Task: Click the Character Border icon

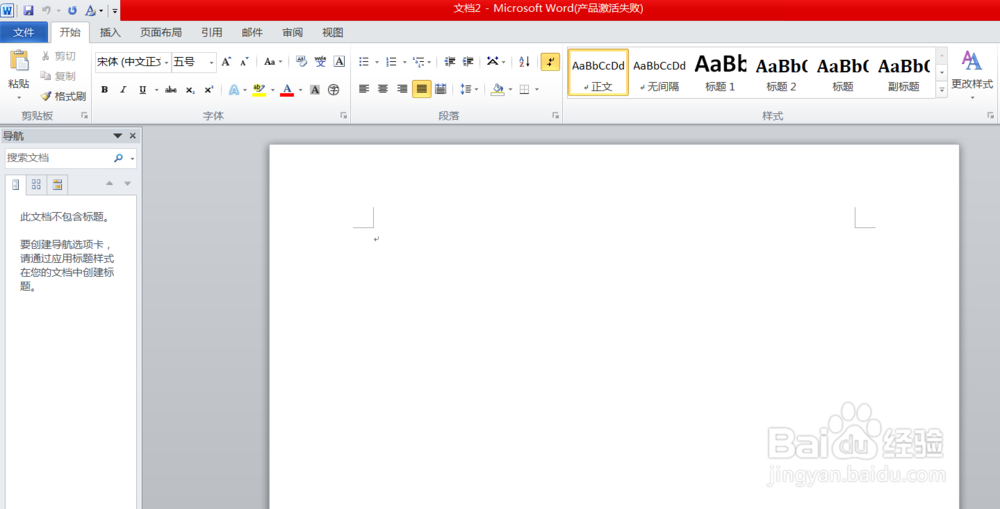Action: 339,62
